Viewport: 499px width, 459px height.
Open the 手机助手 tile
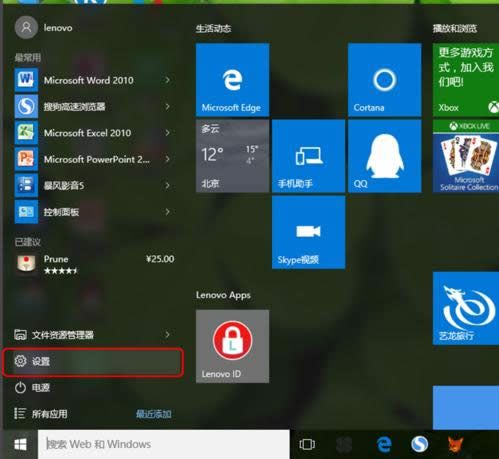click(308, 156)
